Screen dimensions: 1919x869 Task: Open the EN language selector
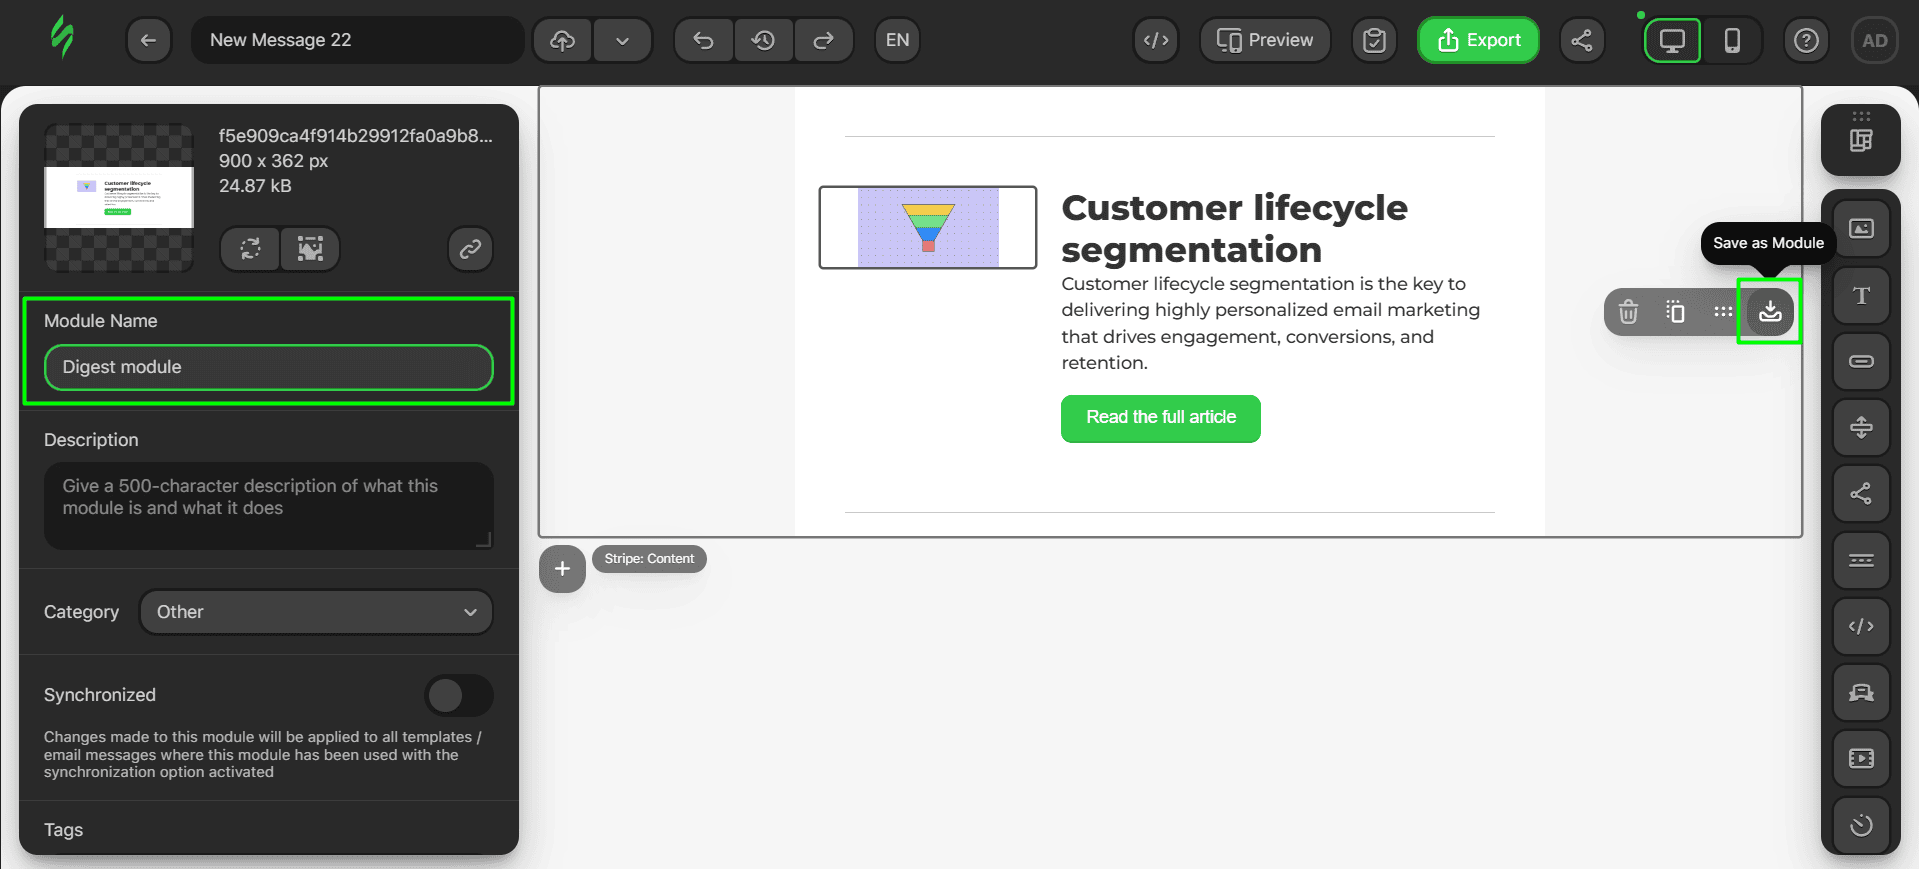pos(897,40)
